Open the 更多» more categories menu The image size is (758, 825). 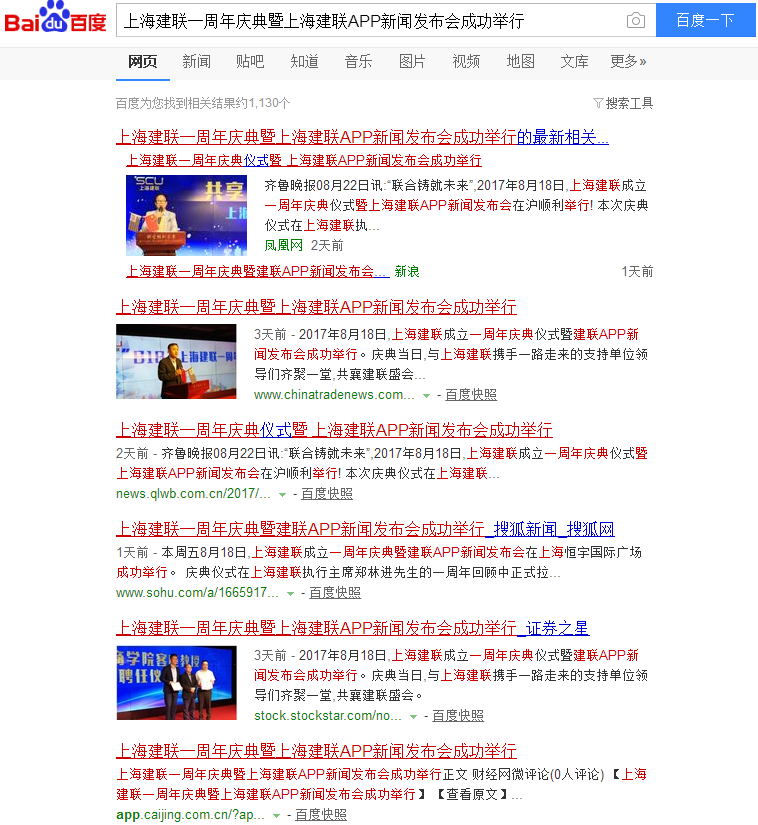628,62
